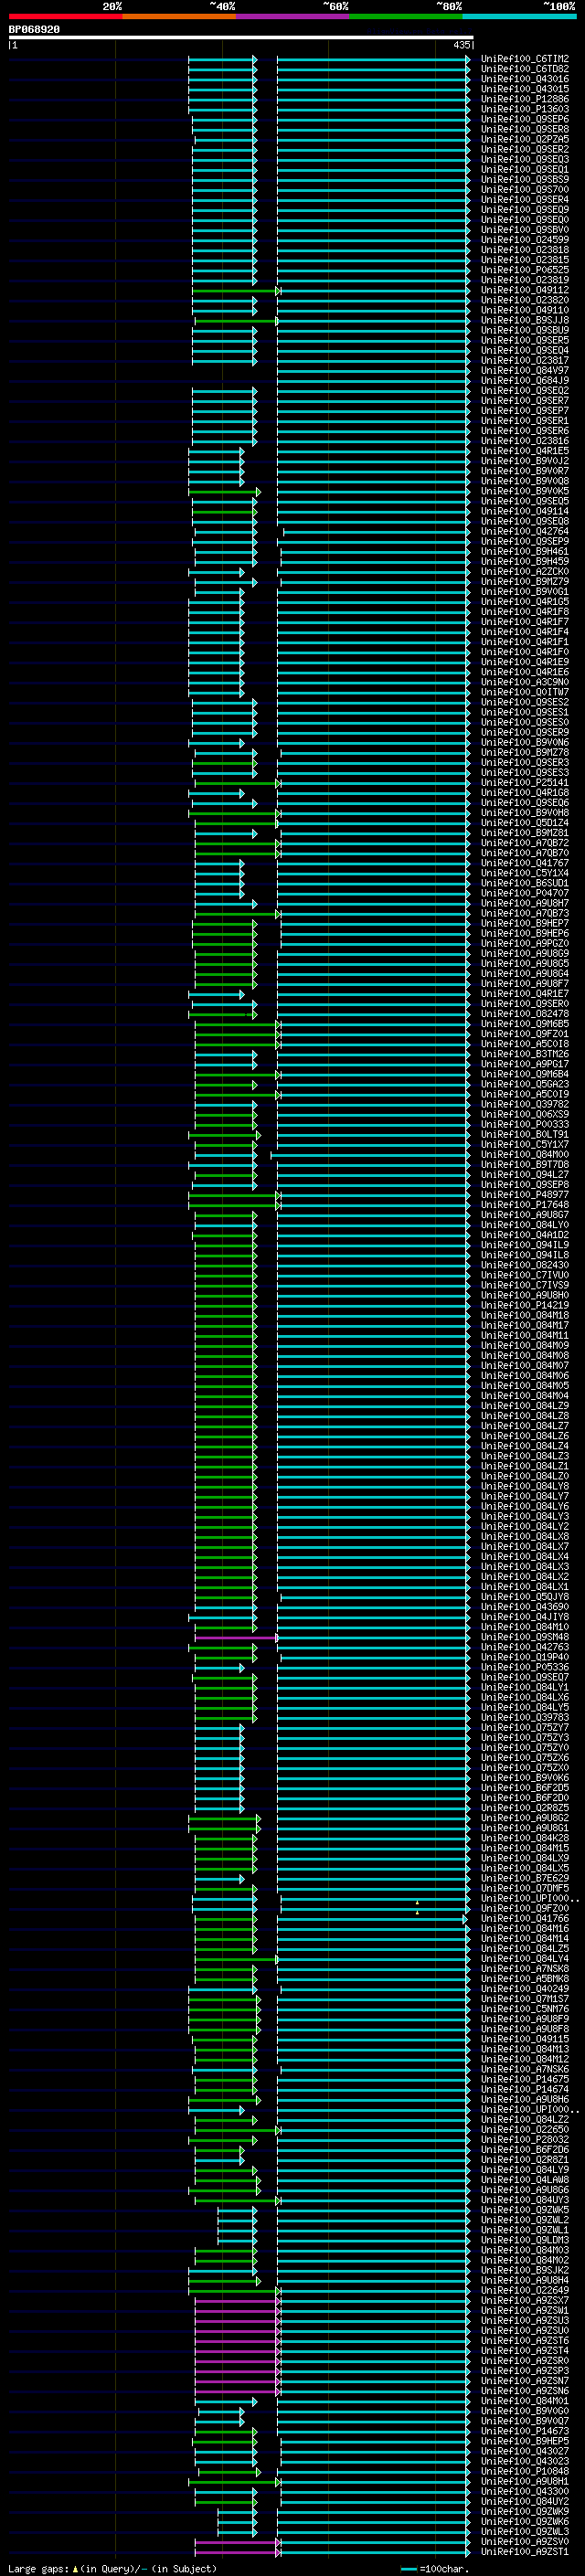Image resolution: width=585 pixels, height=2576 pixels.
Task: Open hit UniRef100_C6TD82
Action: [525, 69]
